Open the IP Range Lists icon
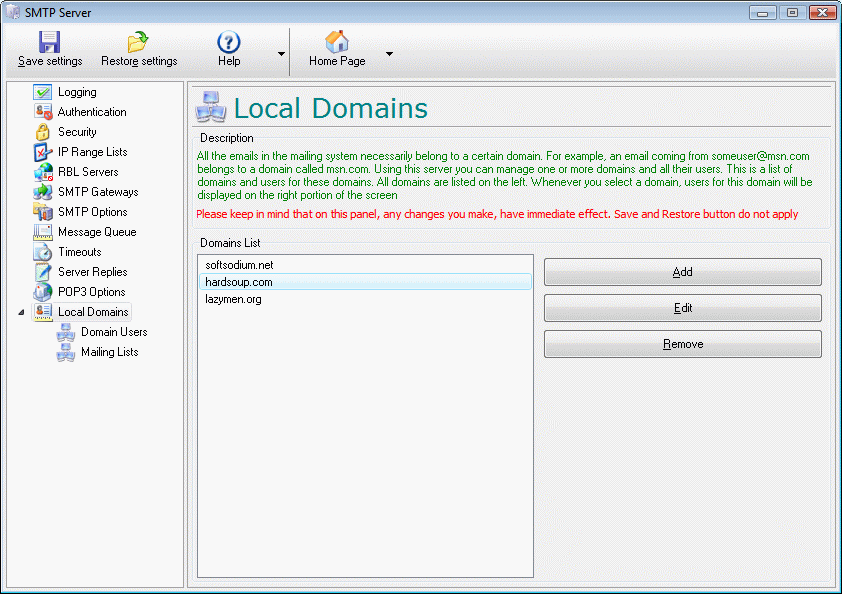842x594 pixels. point(43,151)
